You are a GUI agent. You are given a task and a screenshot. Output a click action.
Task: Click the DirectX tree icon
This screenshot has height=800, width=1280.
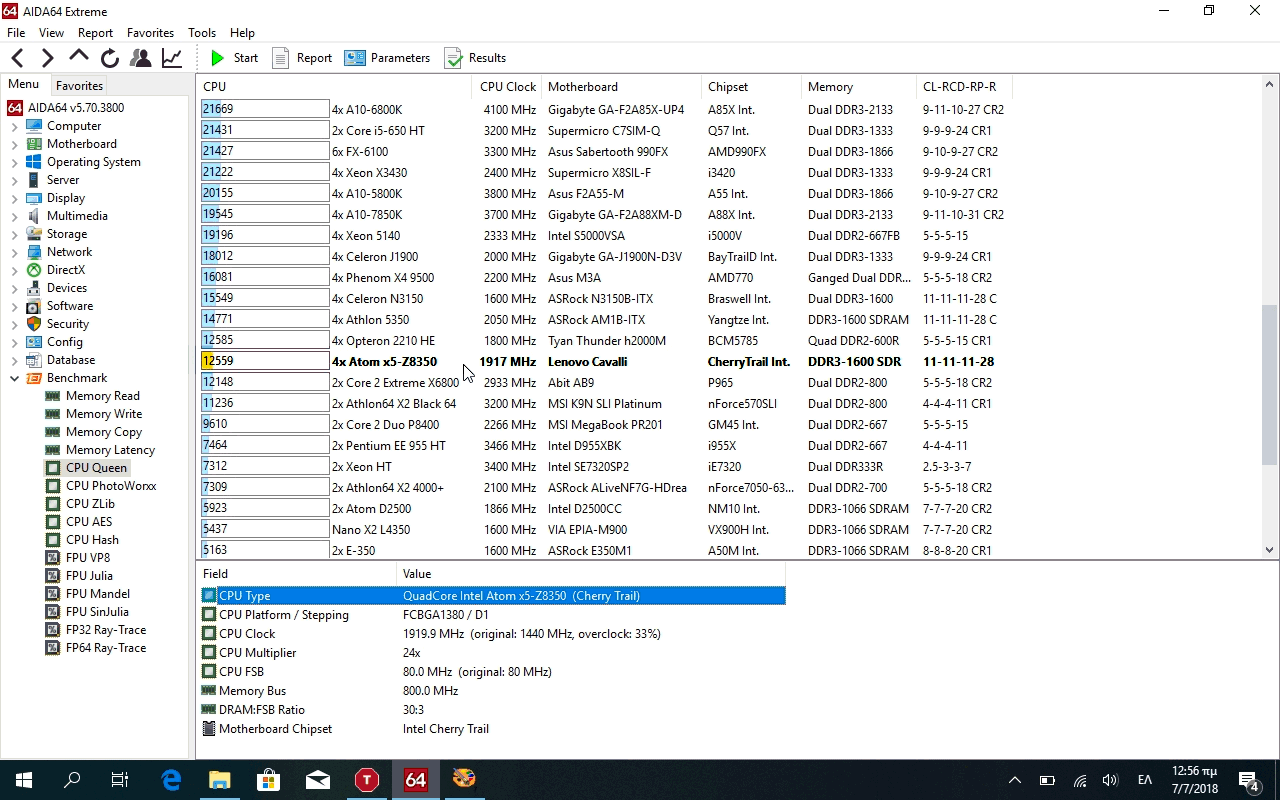coord(34,270)
